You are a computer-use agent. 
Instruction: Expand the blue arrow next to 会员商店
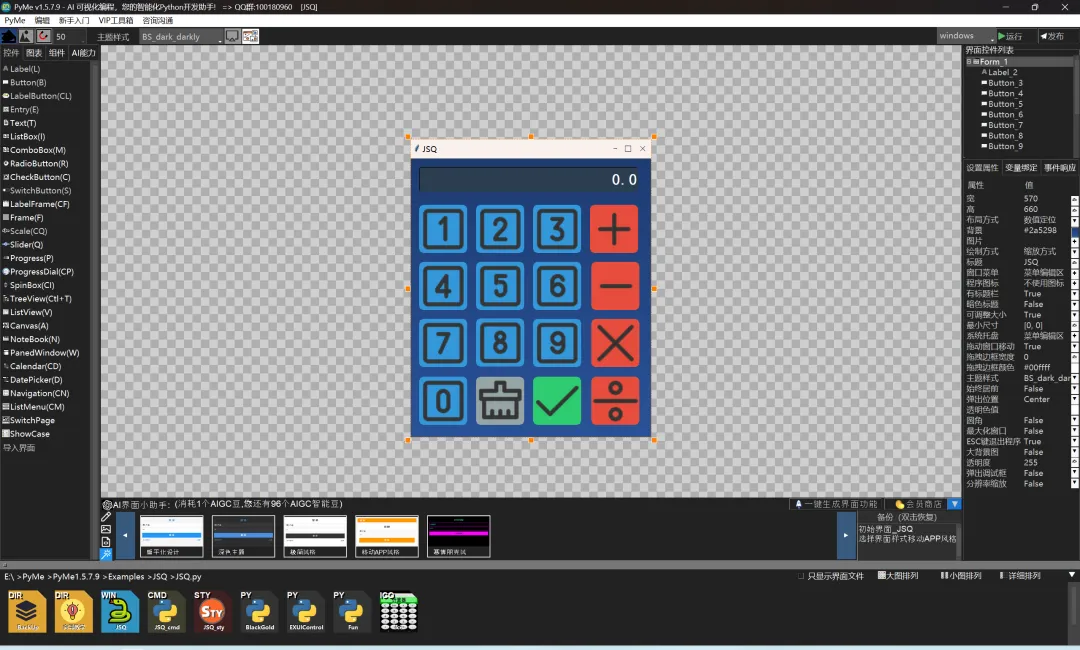[x=955, y=504]
